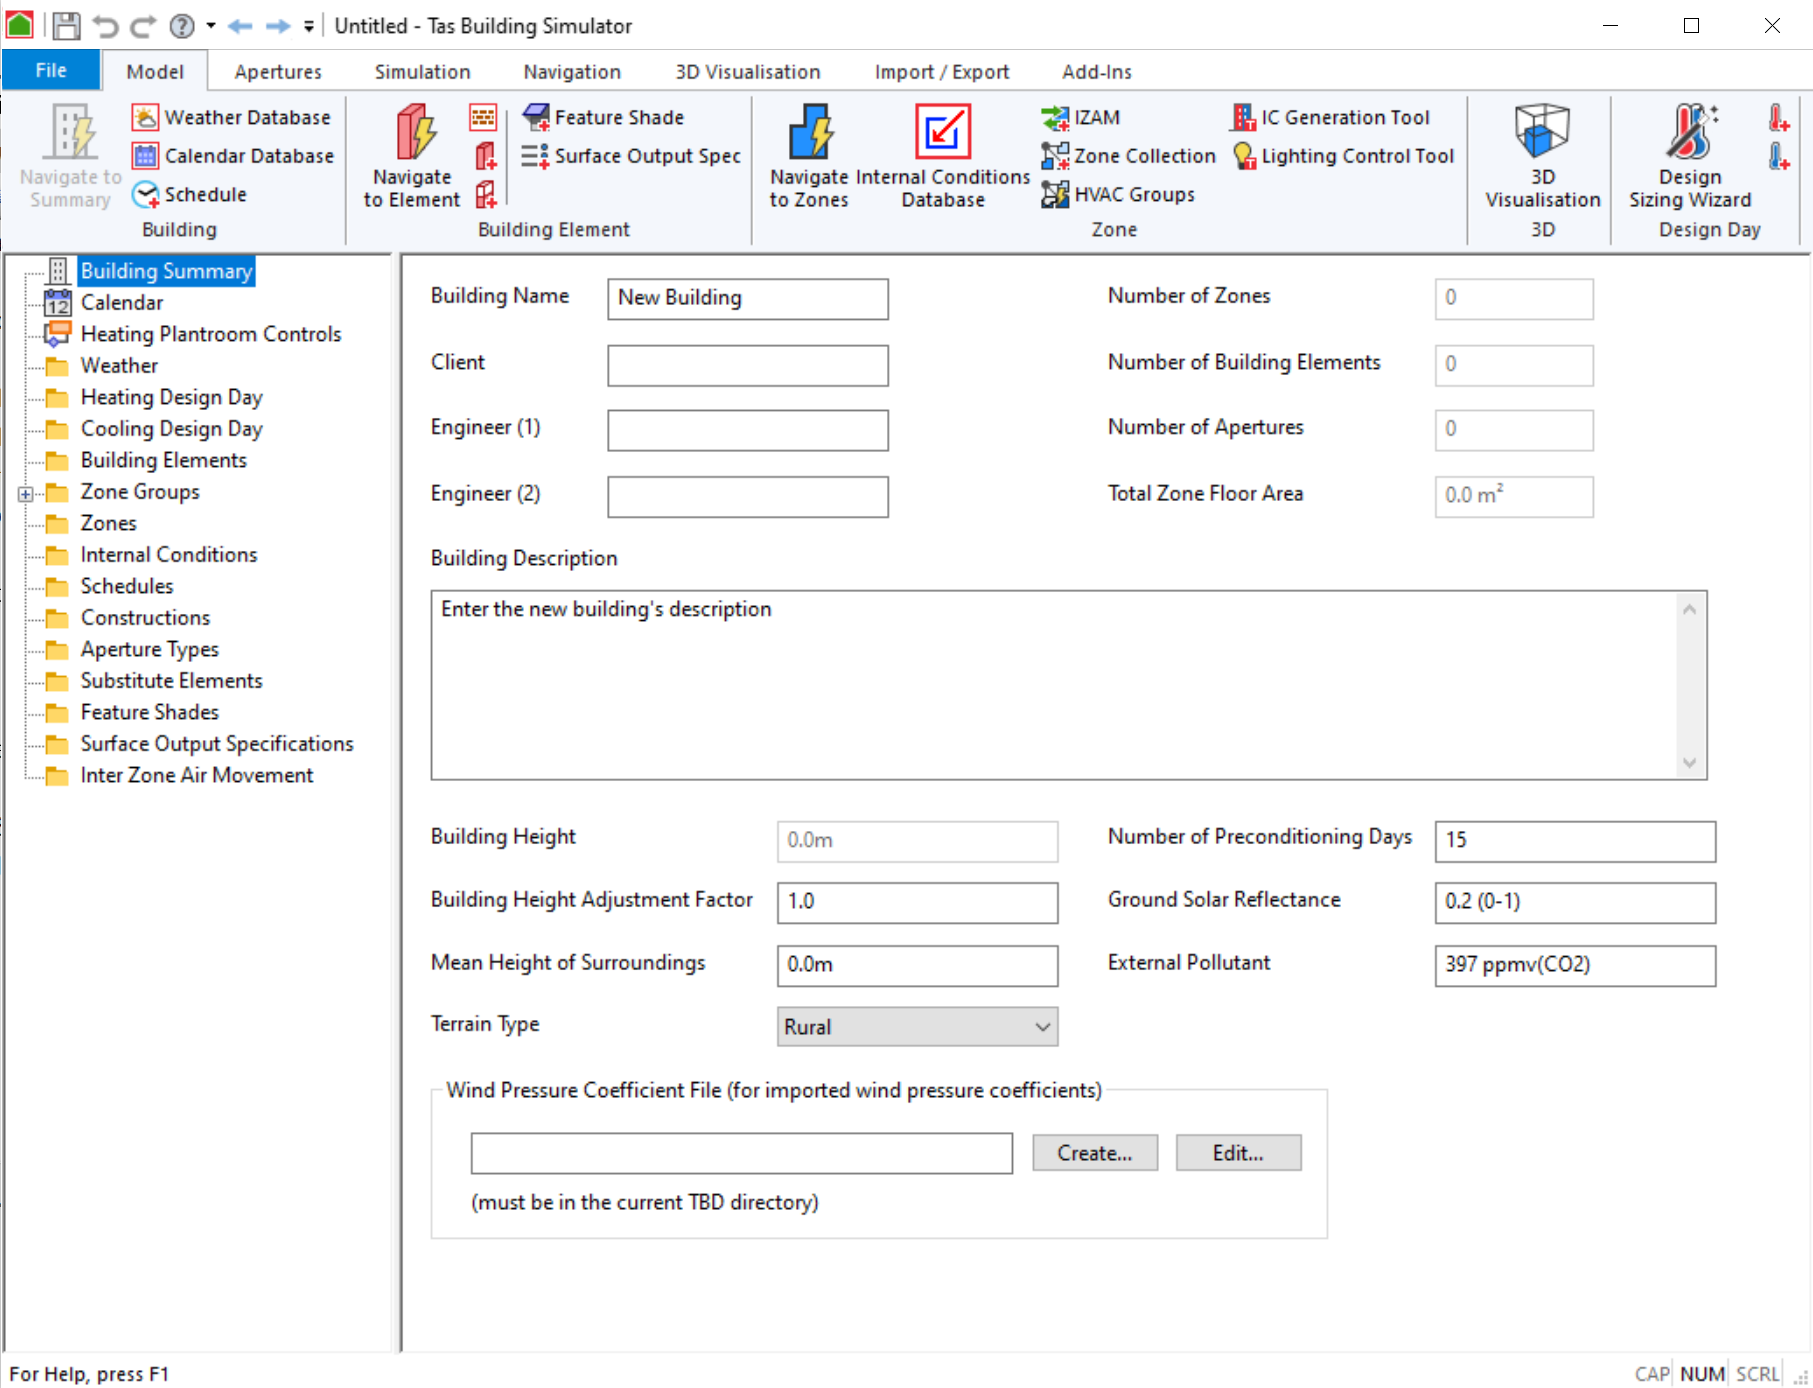This screenshot has width=1813, height=1388.
Task: Launch Design Sizing Wizard
Action: pos(1690,155)
